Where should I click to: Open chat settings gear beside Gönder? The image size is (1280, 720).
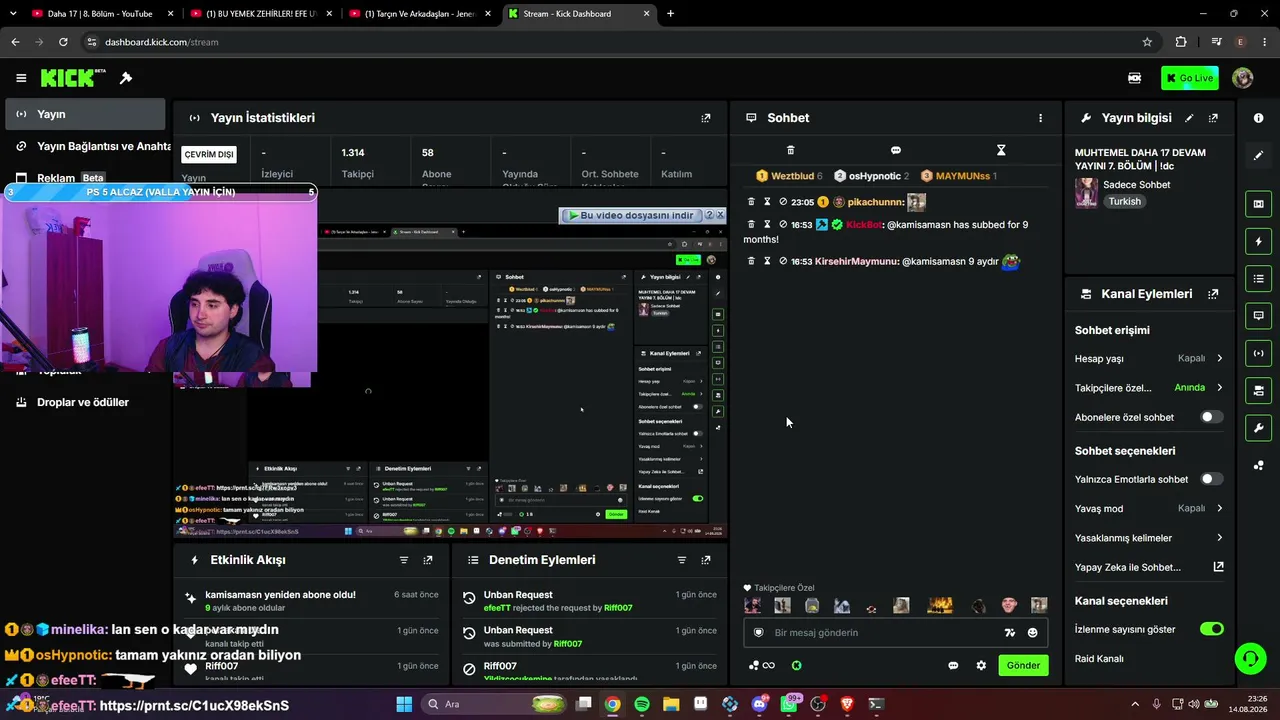(x=981, y=666)
